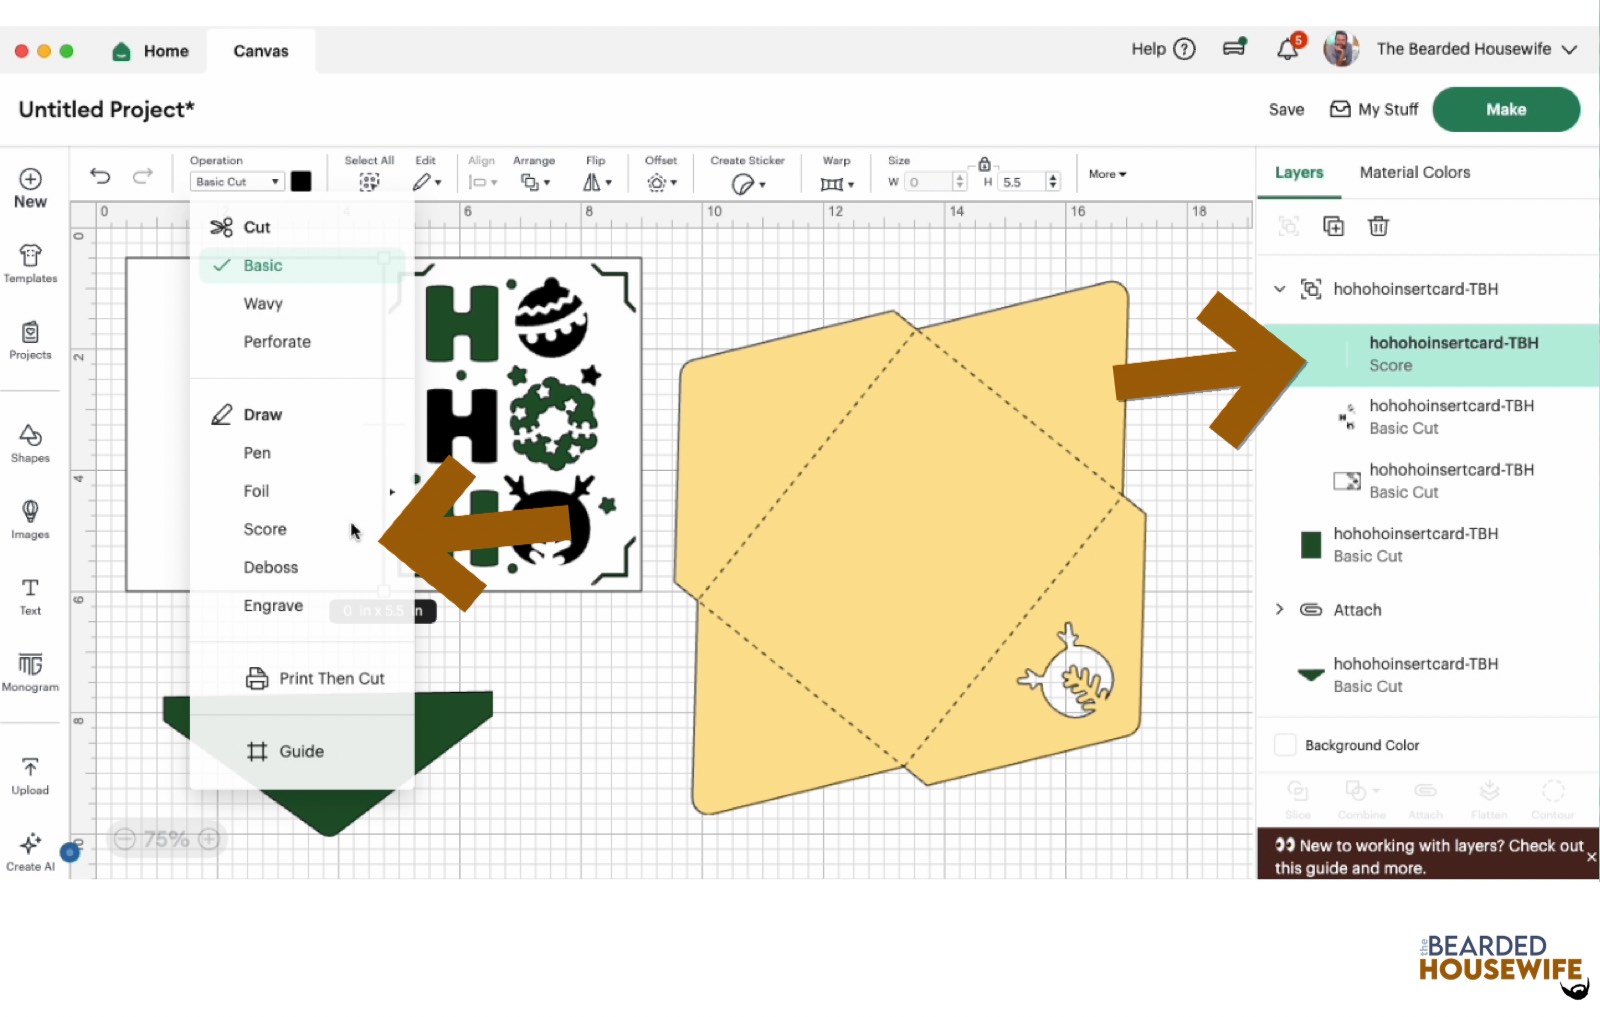Screen dimensions: 1600x1017
Task: Click the Text tool in sidebar
Action: [30, 595]
